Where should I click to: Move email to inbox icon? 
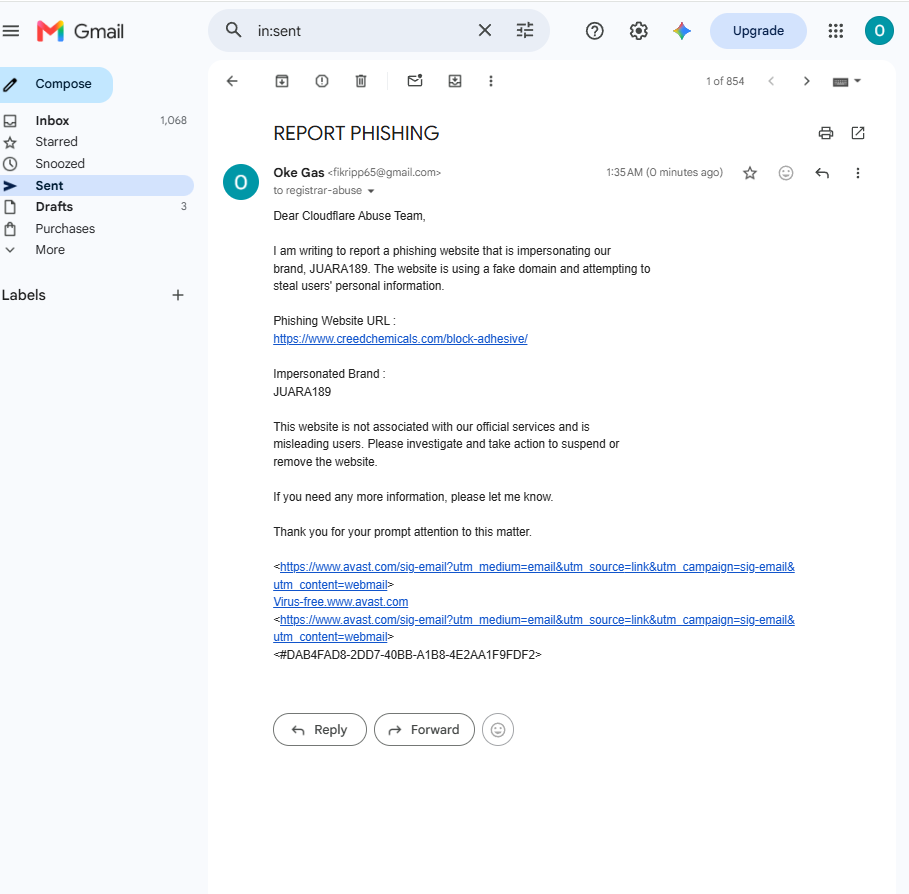pos(455,81)
